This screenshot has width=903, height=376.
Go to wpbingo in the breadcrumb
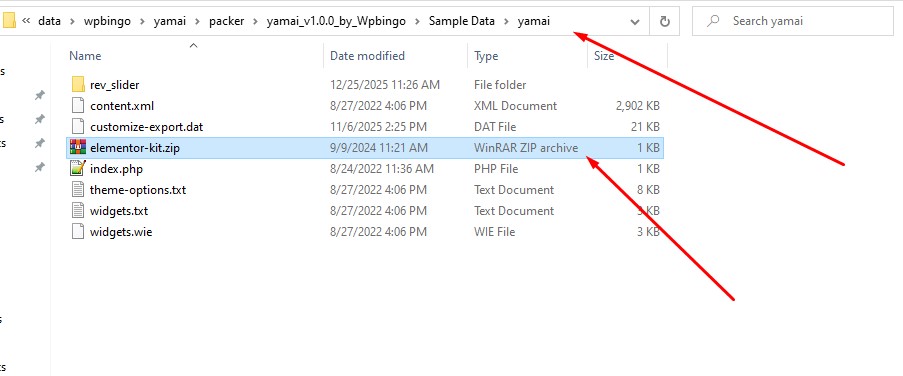pyautogui.click(x=107, y=22)
